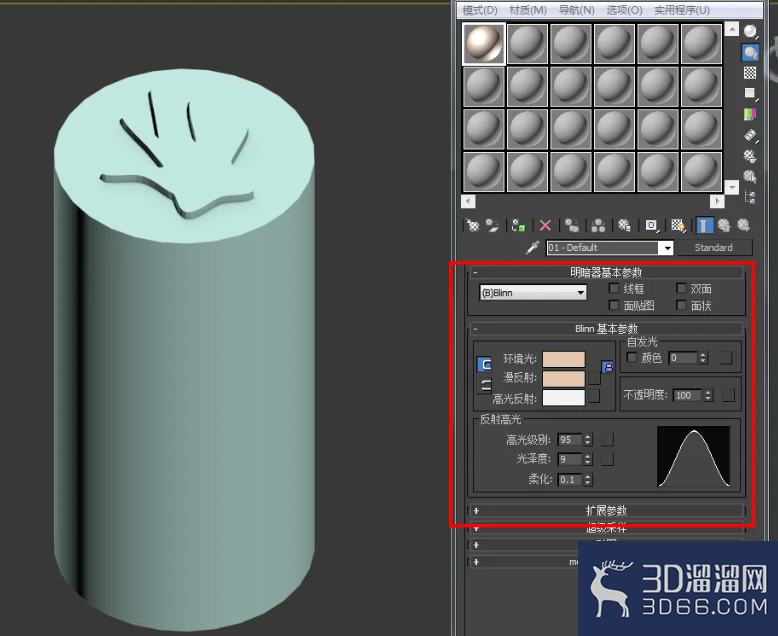This screenshot has width=778, height=636.
Task: Open the 实用程序(U) menu
Action: (682, 10)
